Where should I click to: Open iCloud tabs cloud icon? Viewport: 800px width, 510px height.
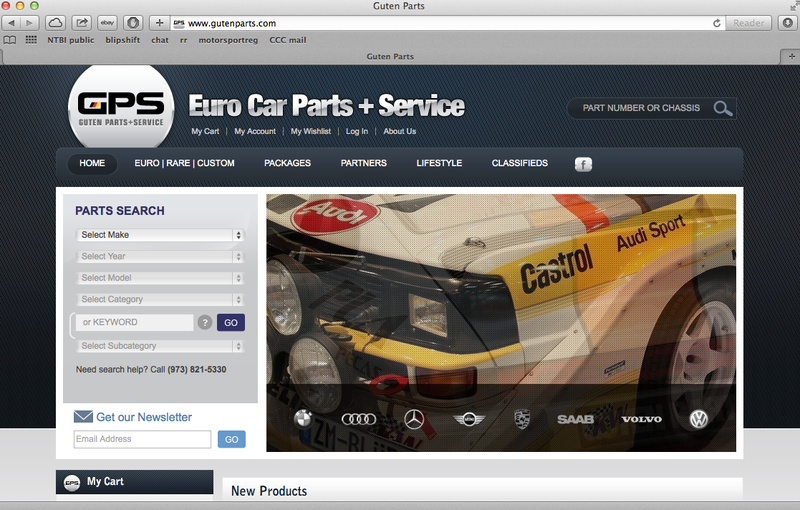(x=55, y=23)
